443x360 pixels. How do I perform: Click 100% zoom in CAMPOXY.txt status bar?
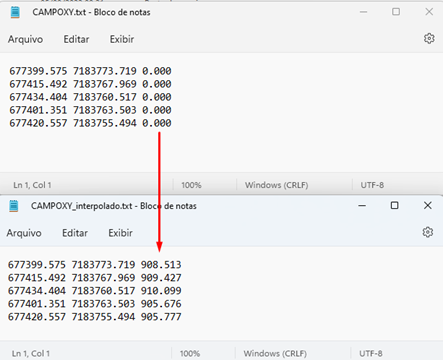[x=191, y=185]
